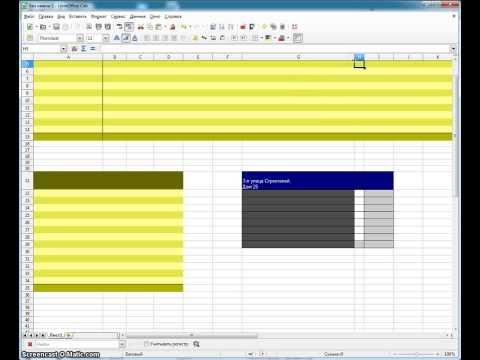The image size is (480, 360).
Task: Close the find toolbar
Action: point(30,344)
